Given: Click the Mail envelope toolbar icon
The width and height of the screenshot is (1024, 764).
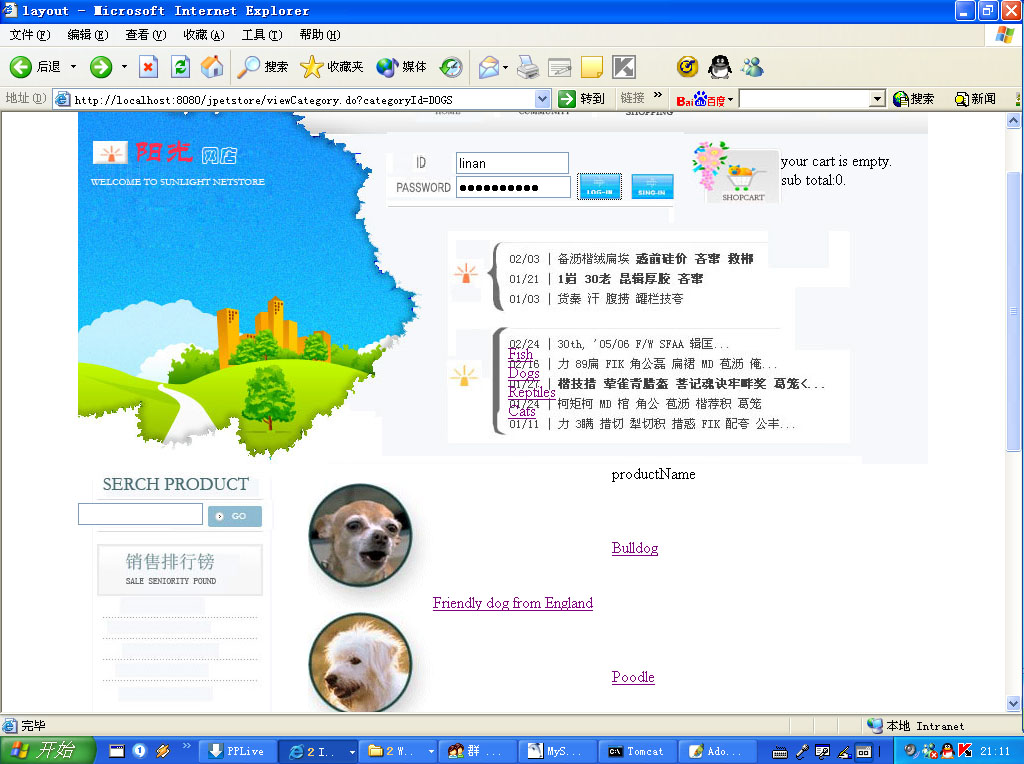Looking at the screenshot, I should tap(488, 67).
